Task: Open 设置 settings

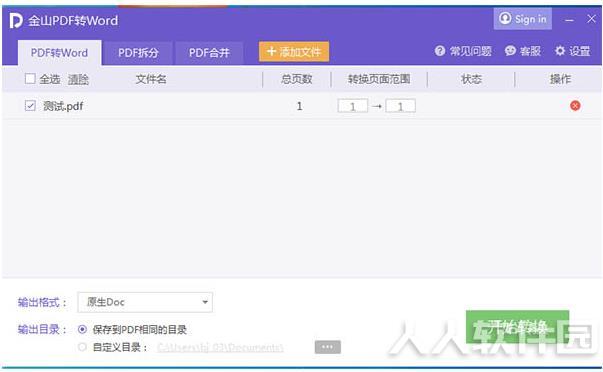Action: tap(573, 51)
